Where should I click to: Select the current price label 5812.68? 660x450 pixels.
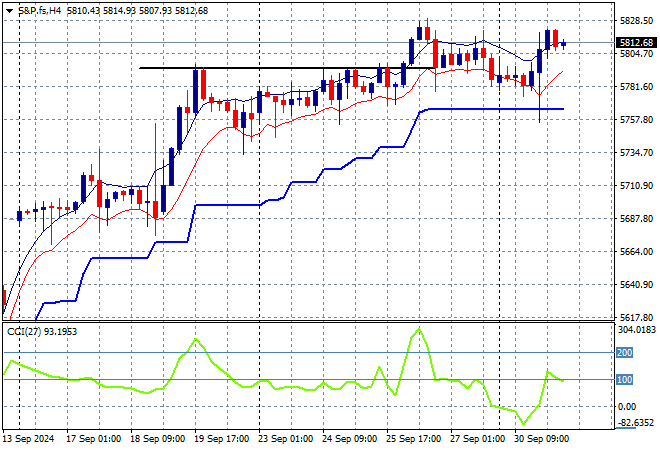coord(636,43)
